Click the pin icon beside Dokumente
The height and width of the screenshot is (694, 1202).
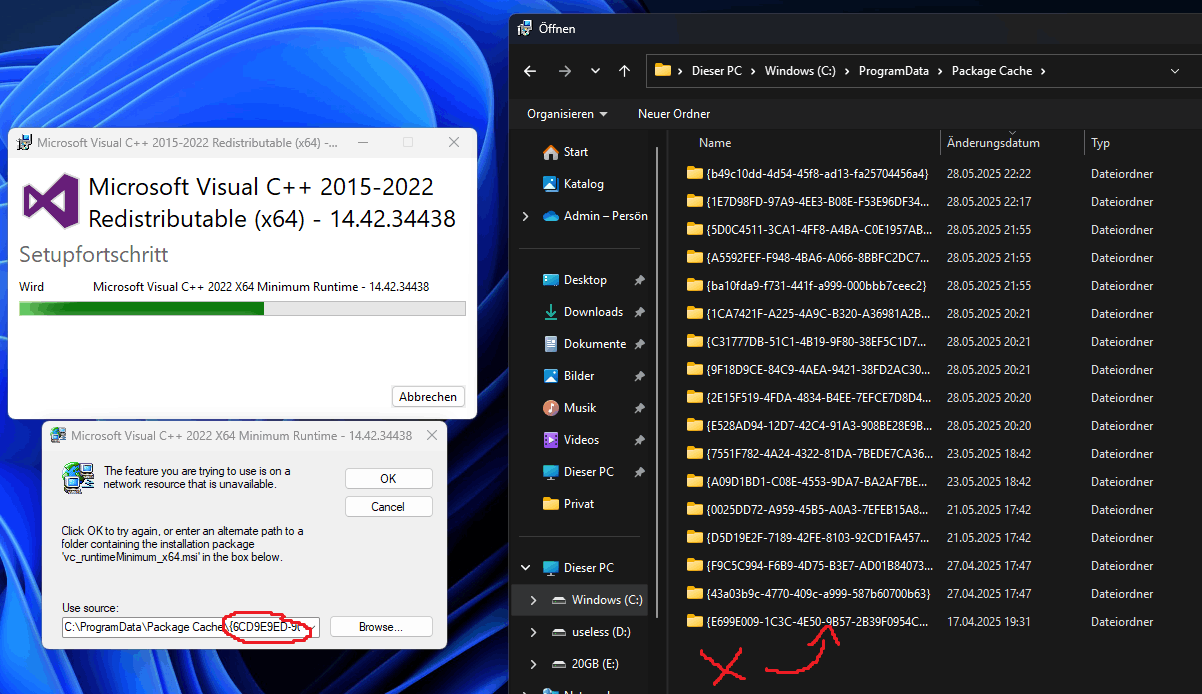pyautogui.click(x=639, y=344)
